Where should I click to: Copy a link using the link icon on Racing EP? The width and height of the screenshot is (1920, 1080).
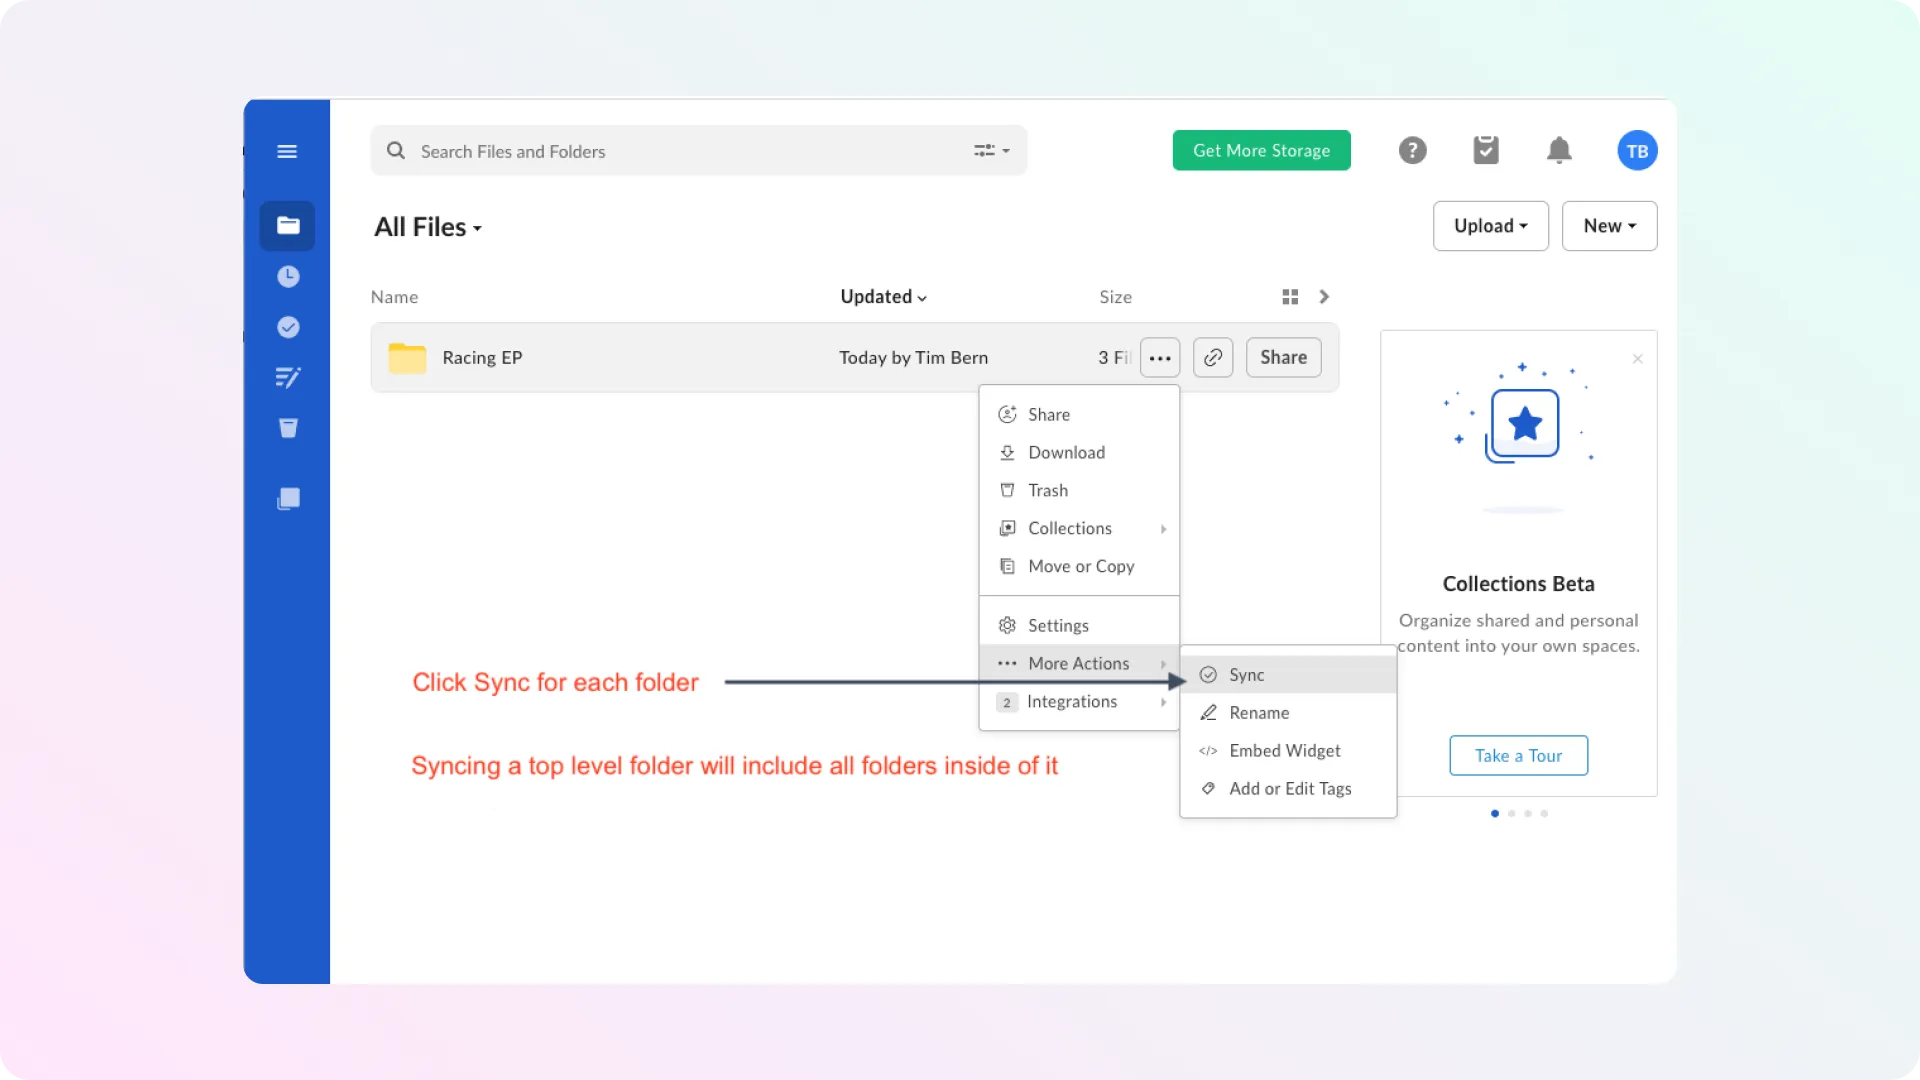click(x=1212, y=357)
